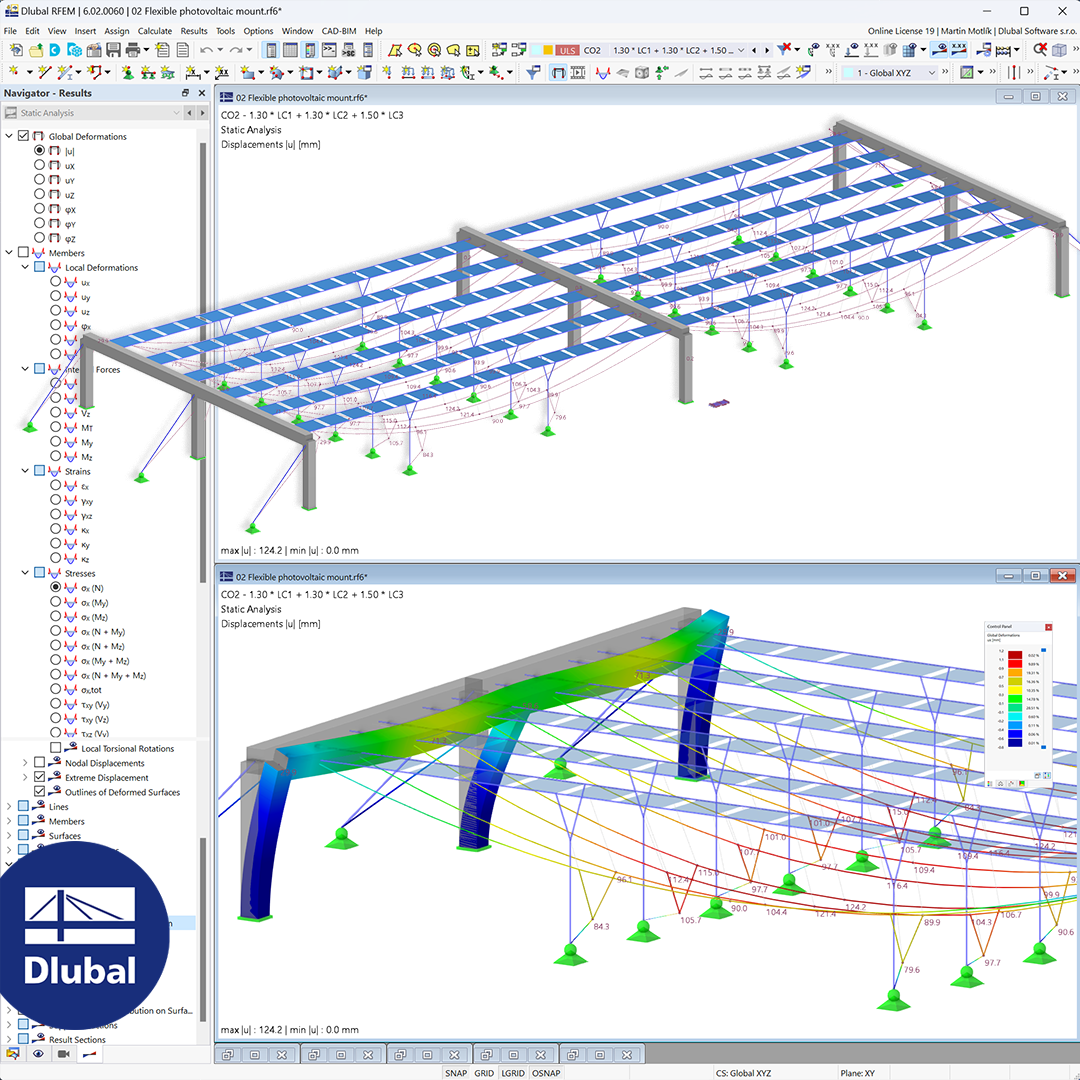Expand the Nodal Displacements tree node
The height and width of the screenshot is (1080, 1080).
pyautogui.click(x=25, y=762)
